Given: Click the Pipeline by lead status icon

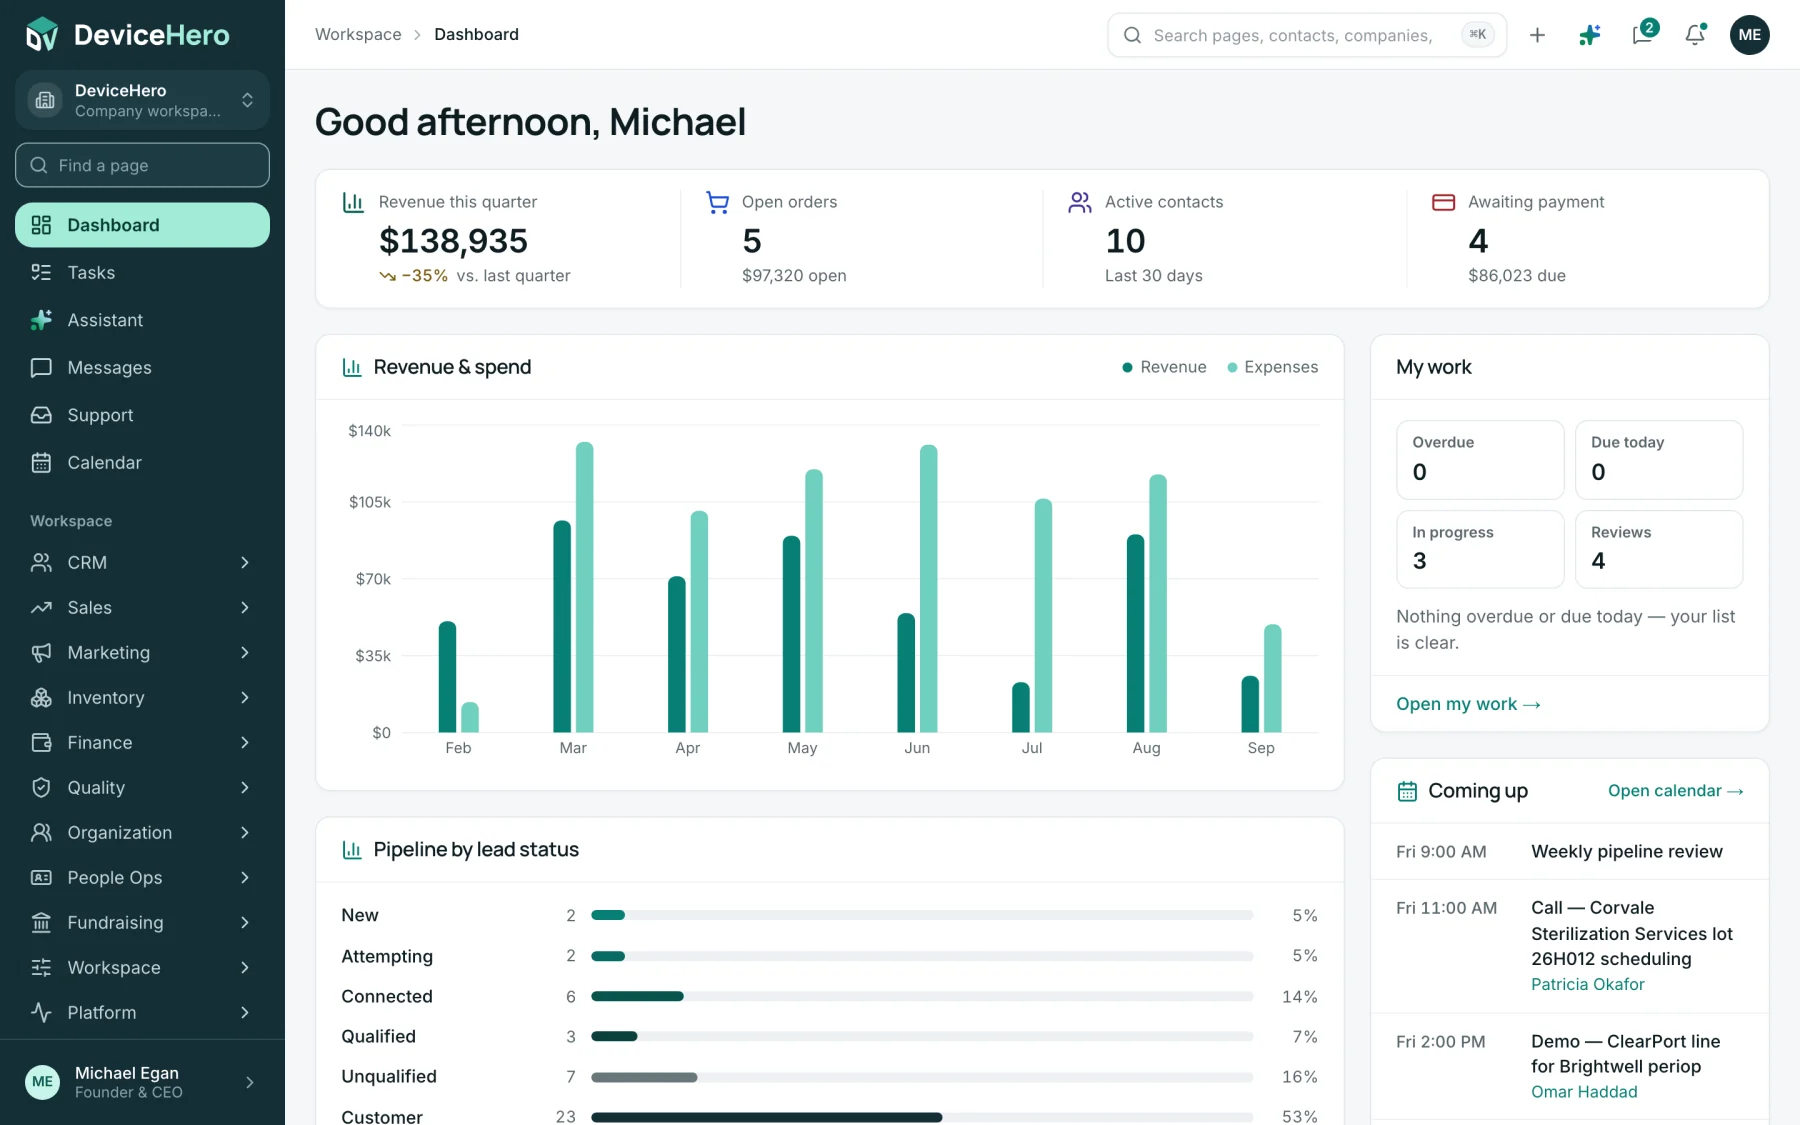Looking at the screenshot, I should [352, 850].
